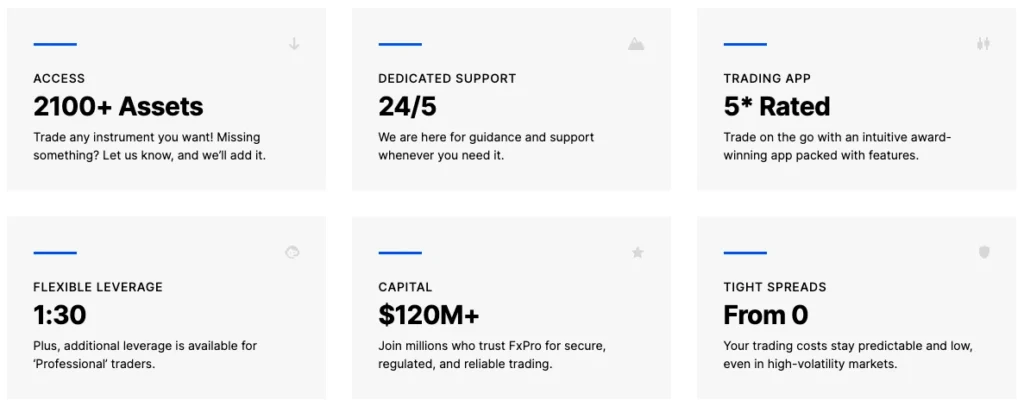Click the TRADING APP label
Screen dimensions: 1024x406
coord(767,78)
